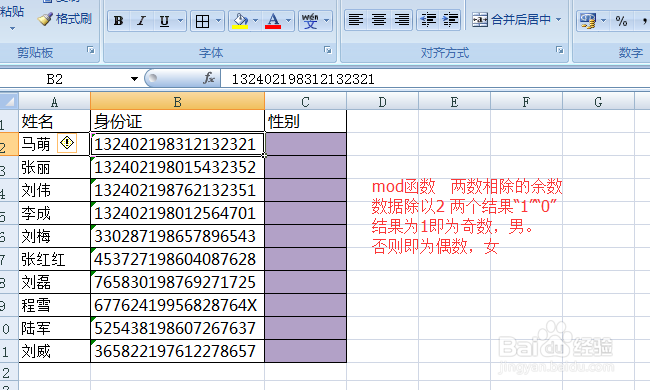650x390 pixels.
Task: Select column B header
Action: coord(177,102)
